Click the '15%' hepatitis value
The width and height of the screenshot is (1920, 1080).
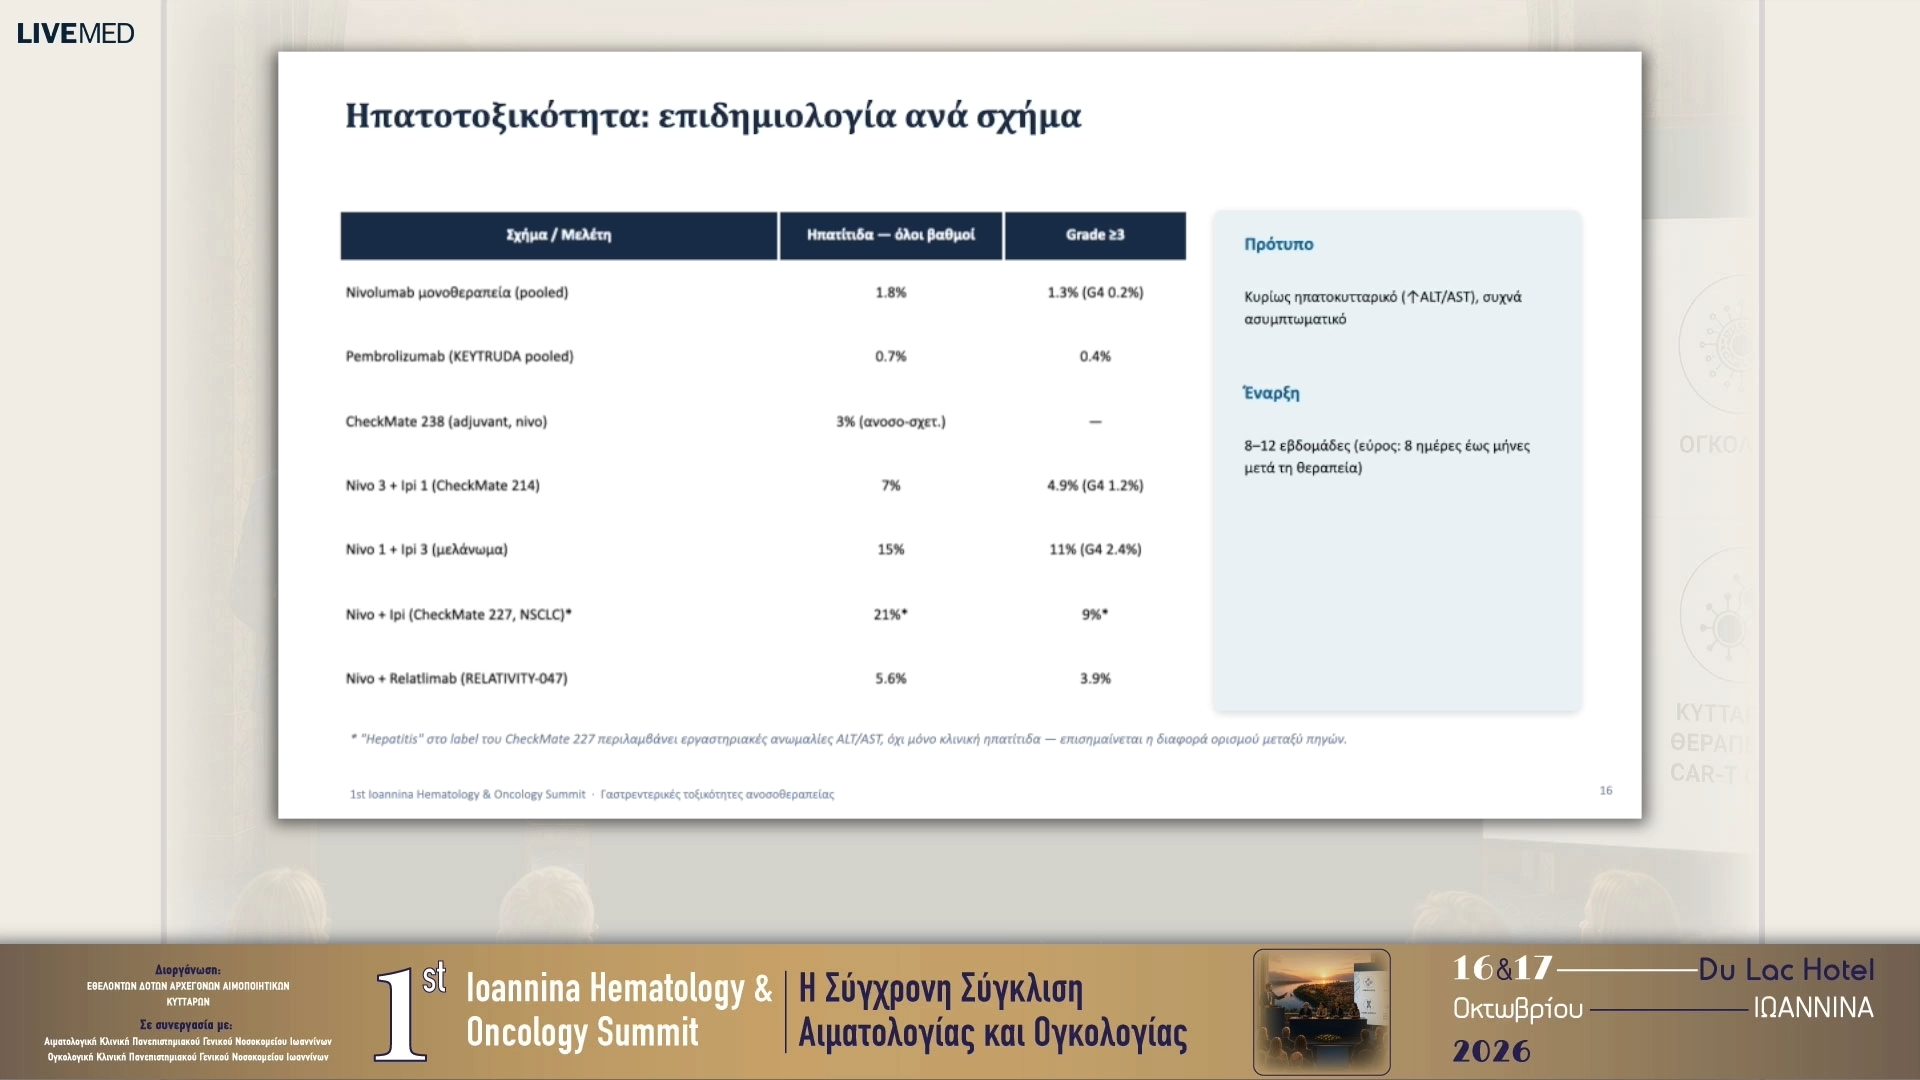890,549
